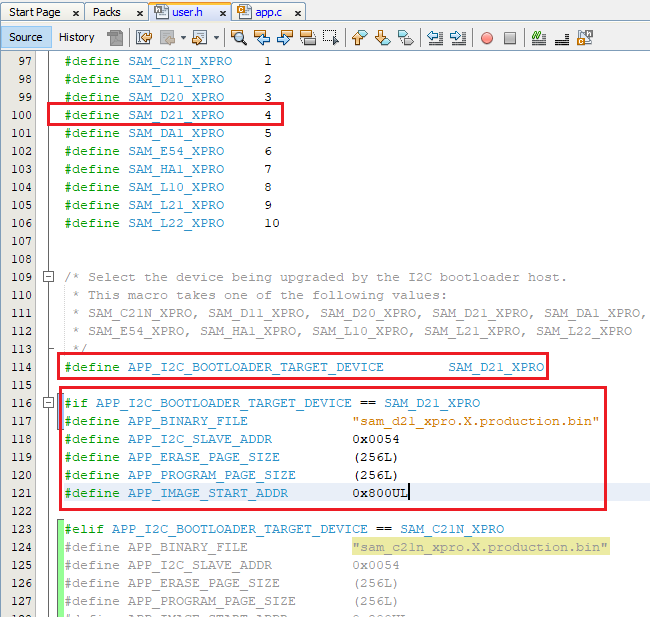Image resolution: width=650 pixels, height=617 pixels.
Task: Open the Forward history dropdown arrow
Action: [216, 38]
